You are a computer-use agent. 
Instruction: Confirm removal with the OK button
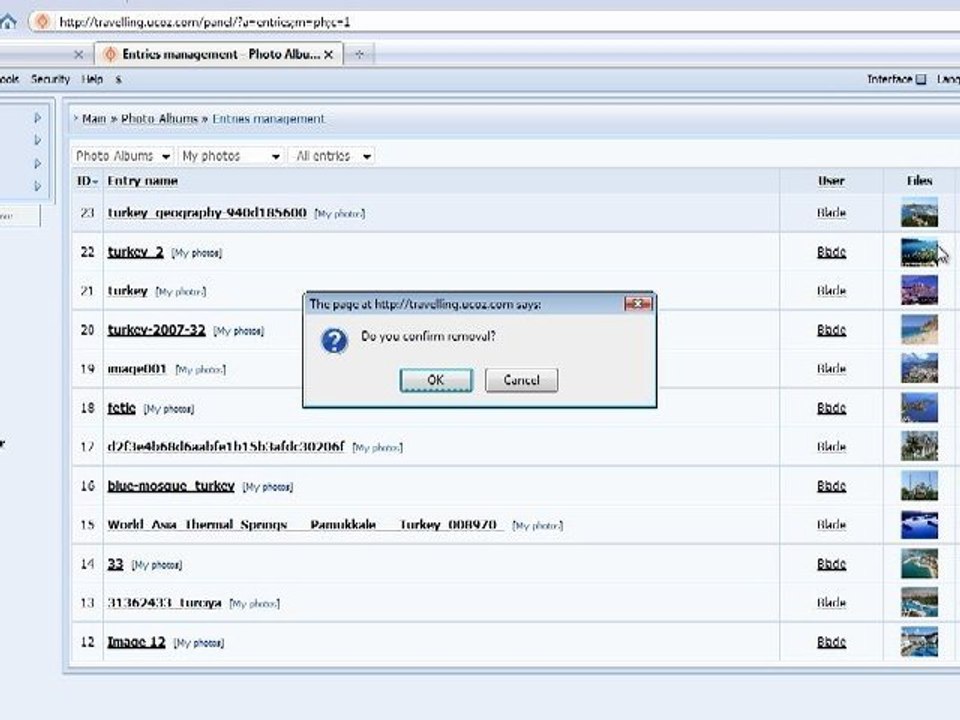[436, 380]
